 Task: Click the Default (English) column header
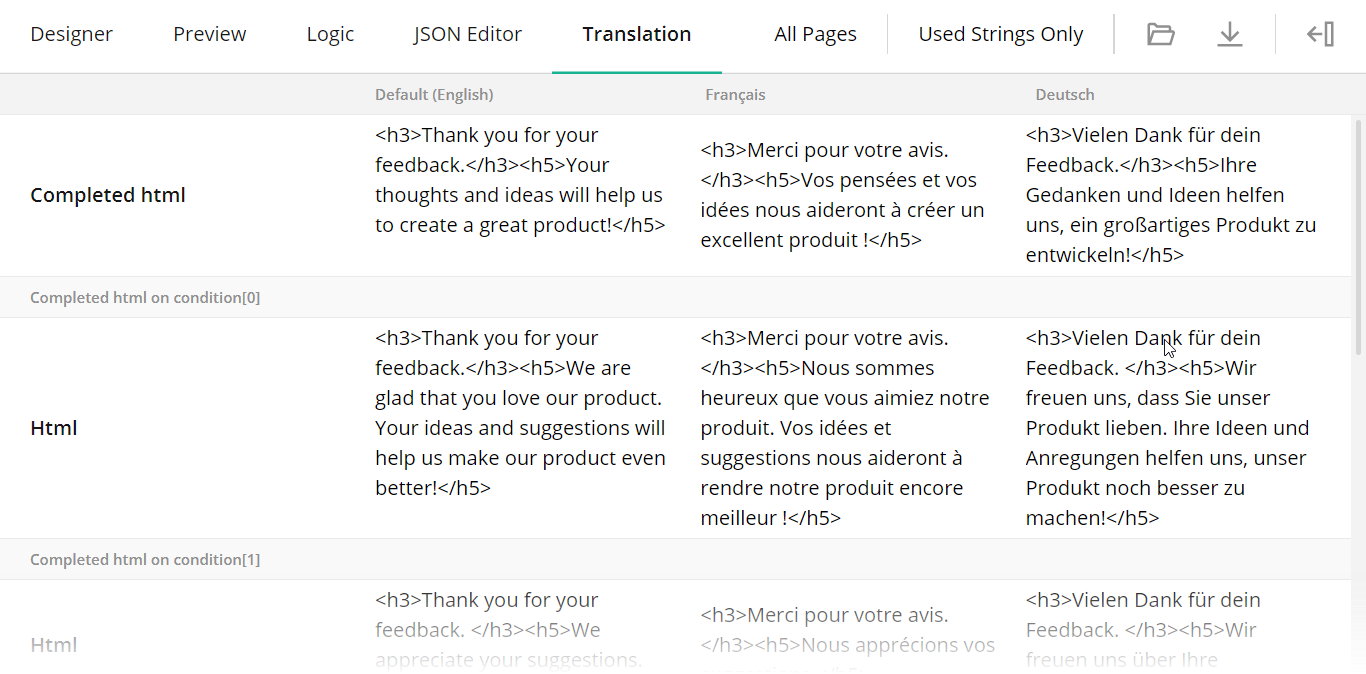pyautogui.click(x=434, y=94)
